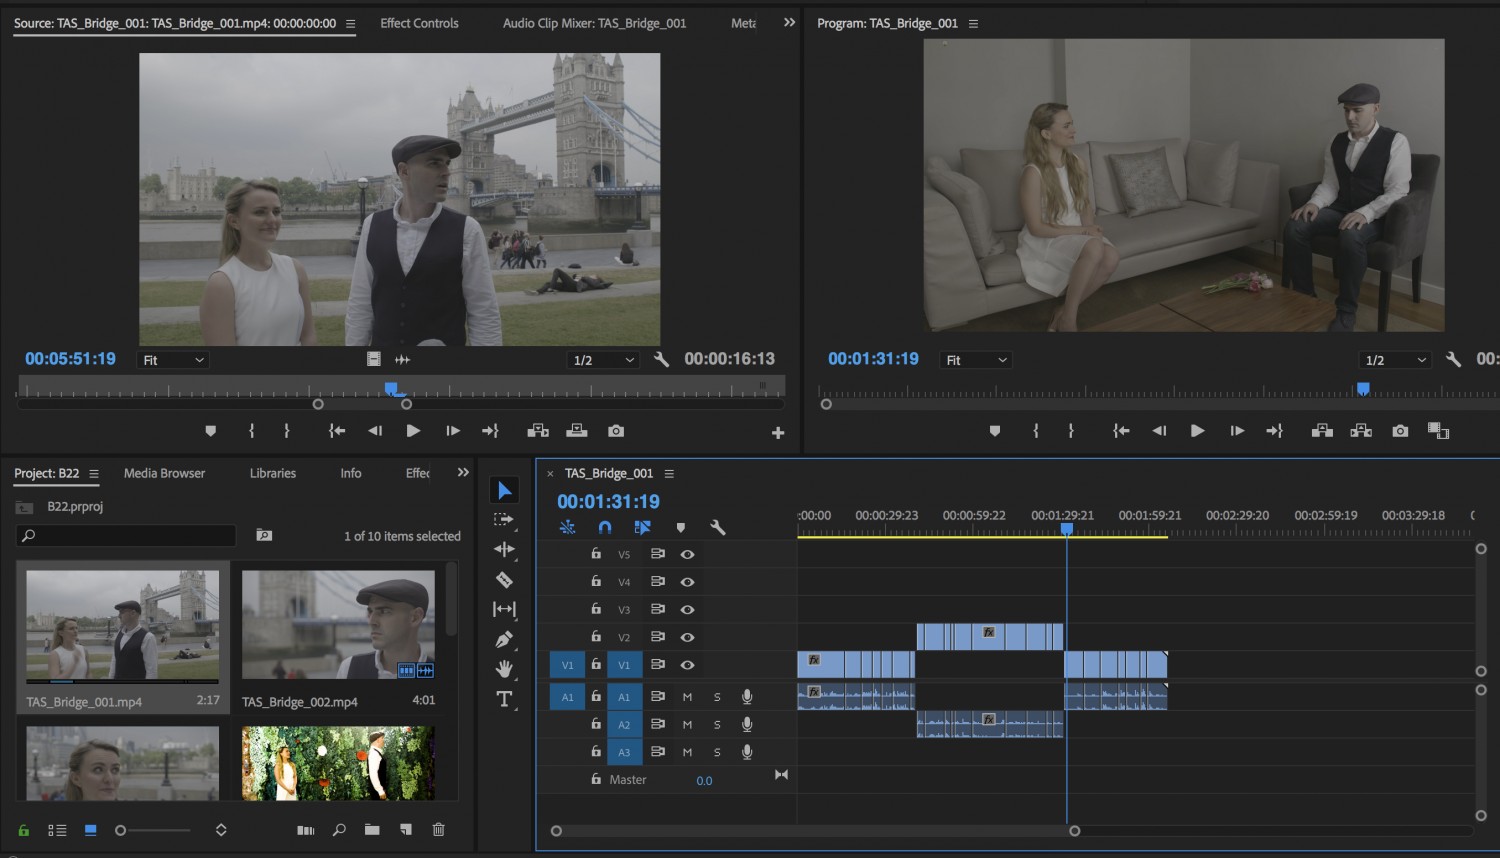This screenshot has height=858, width=1500.
Task: Select the Hand tool
Action: pyautogui.click(x=504, y=669)
